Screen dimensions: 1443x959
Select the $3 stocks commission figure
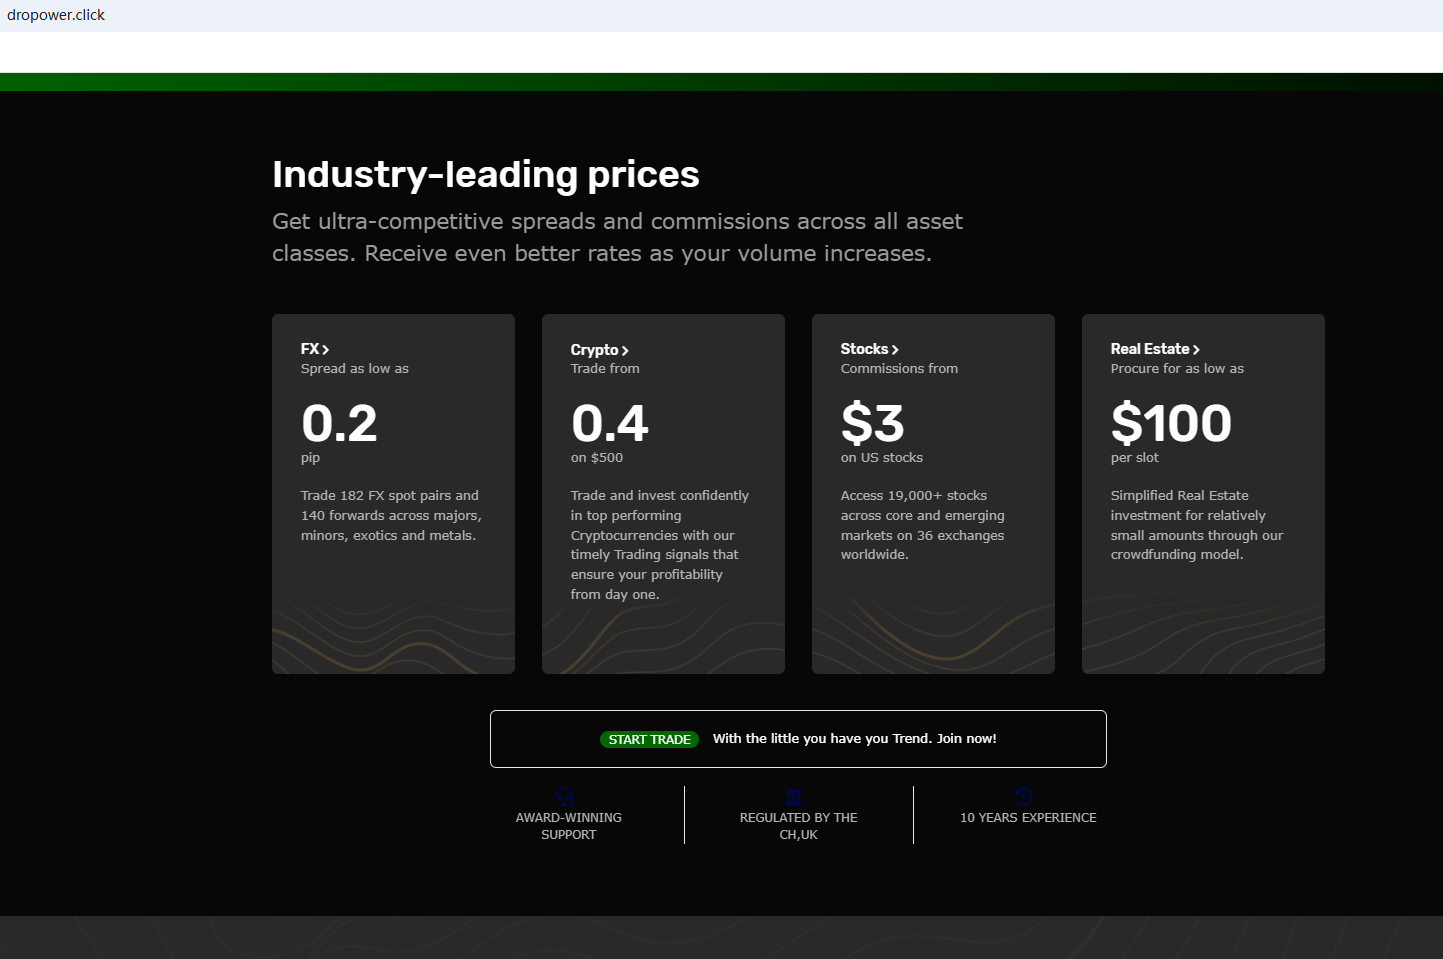pos(873,423)
